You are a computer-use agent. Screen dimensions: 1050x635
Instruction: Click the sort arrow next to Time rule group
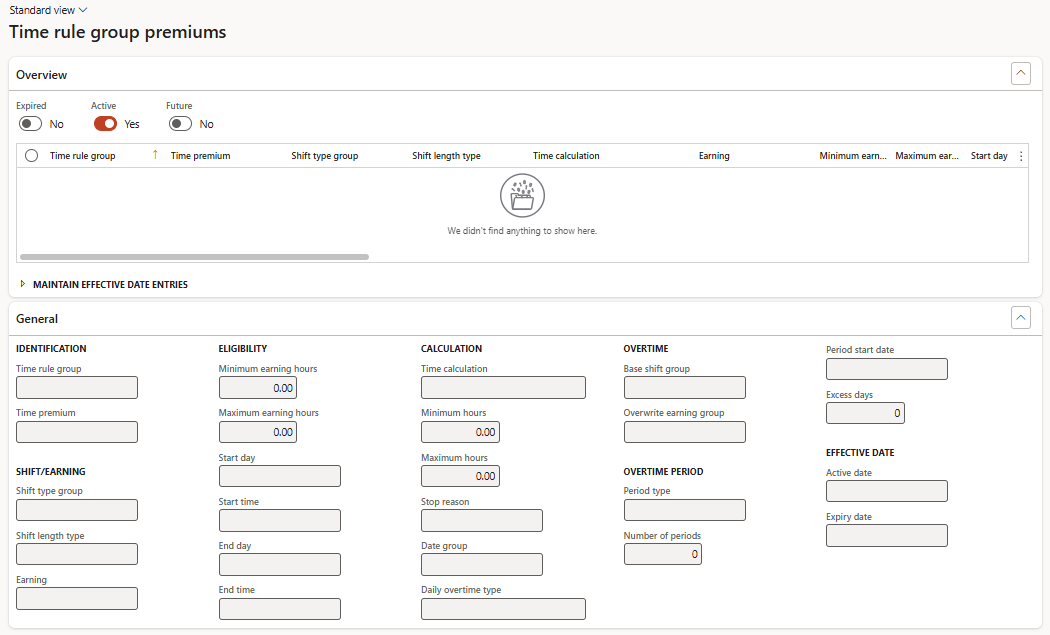pos(155,155)
